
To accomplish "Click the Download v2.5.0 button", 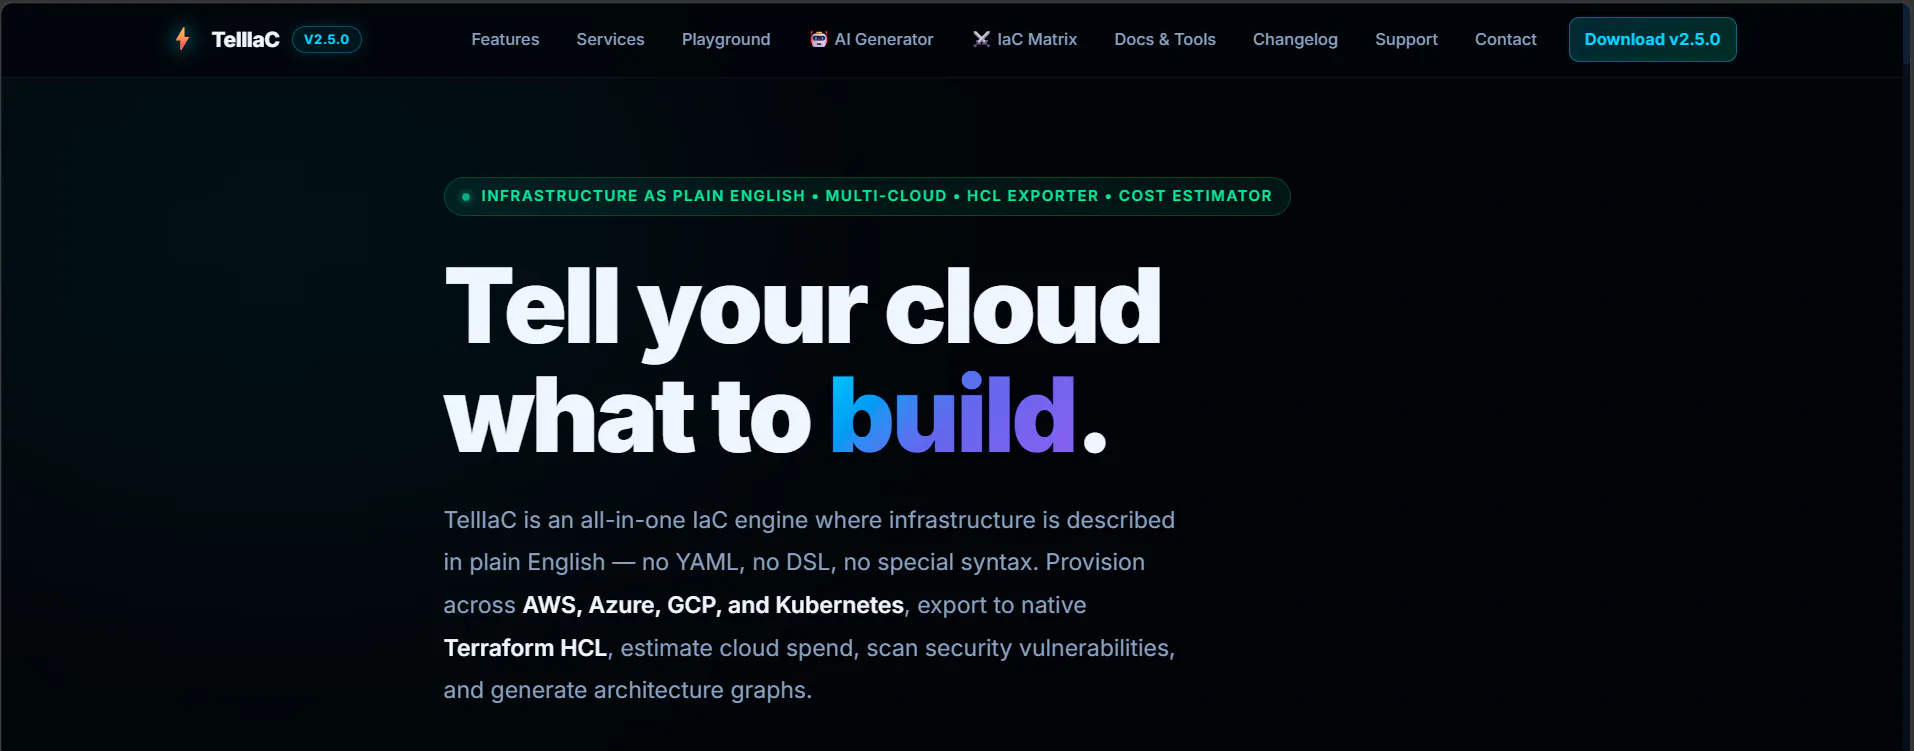I will 1652,39.
